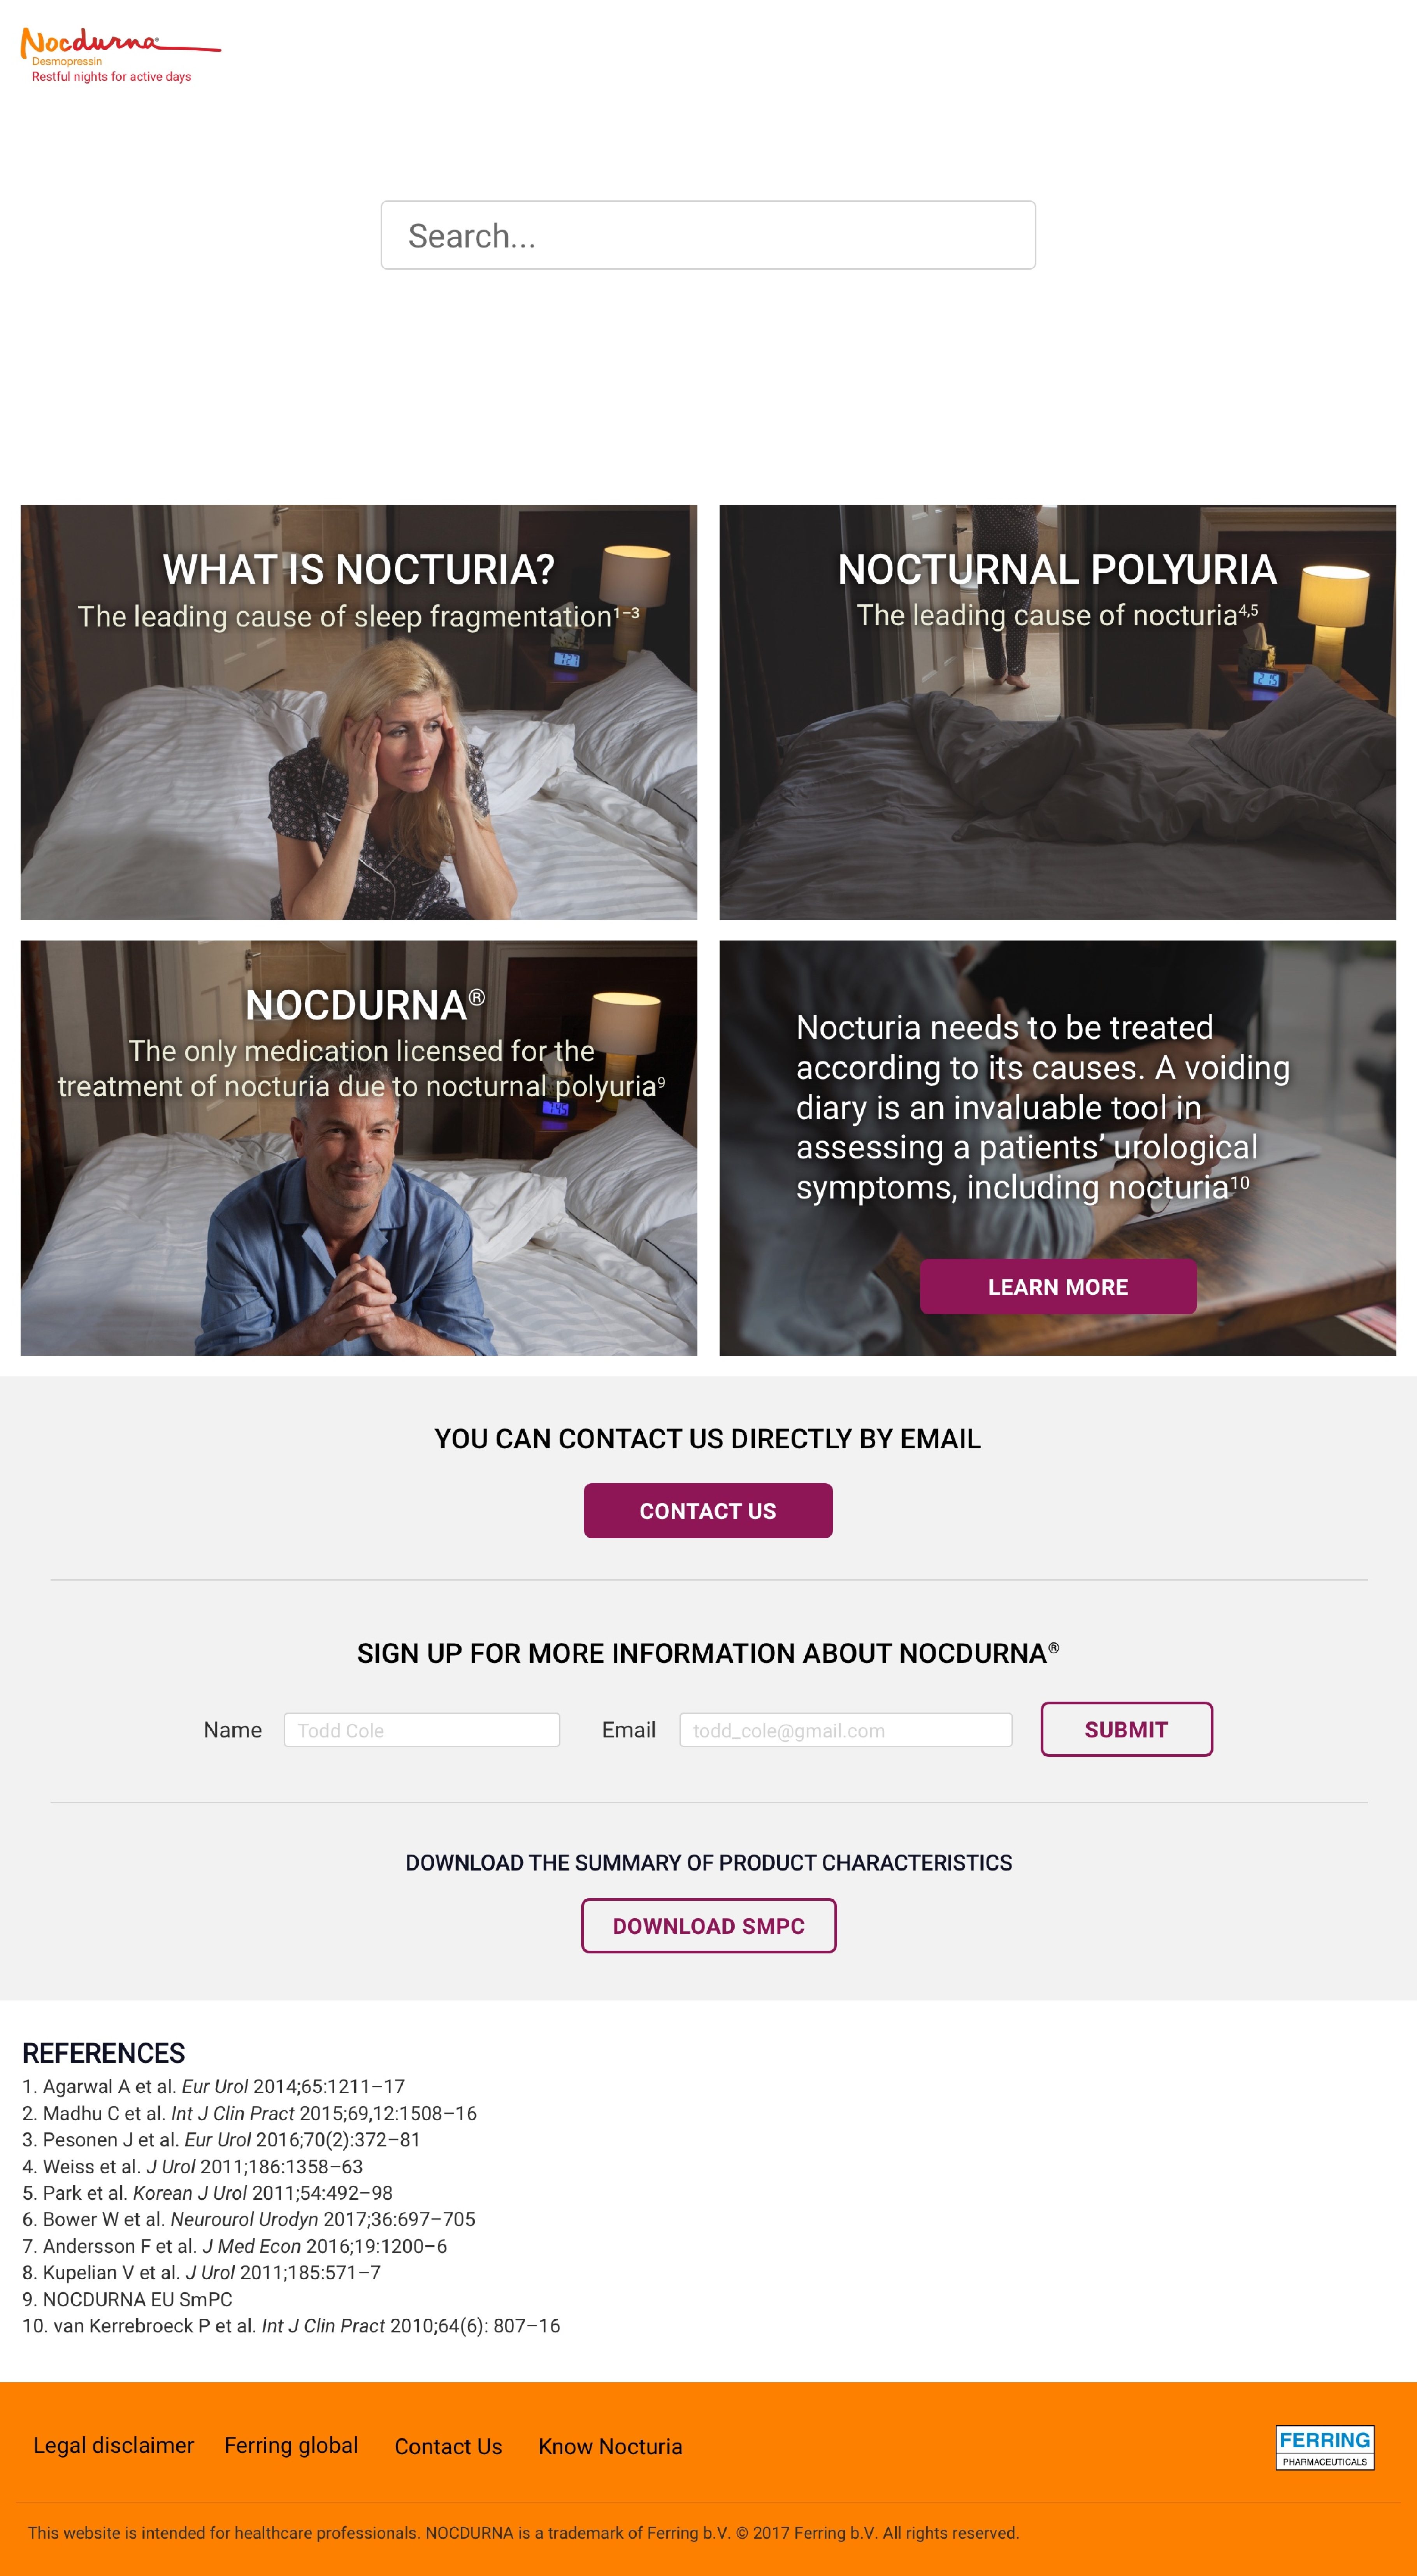Open the Nocturnal Polyuria tile

coord(1057,712)
